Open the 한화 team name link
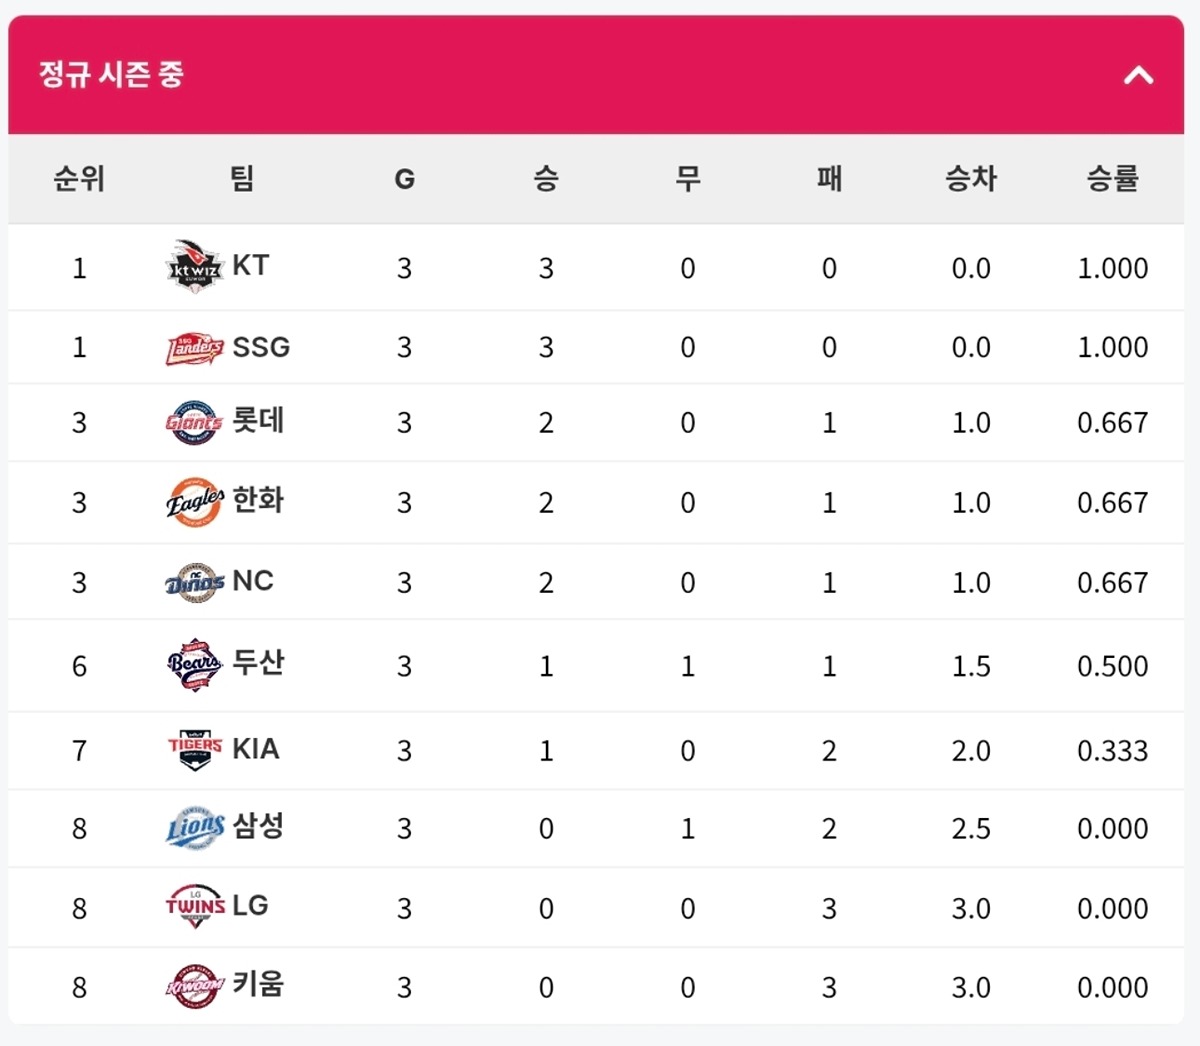 click(x=258, y=499)
